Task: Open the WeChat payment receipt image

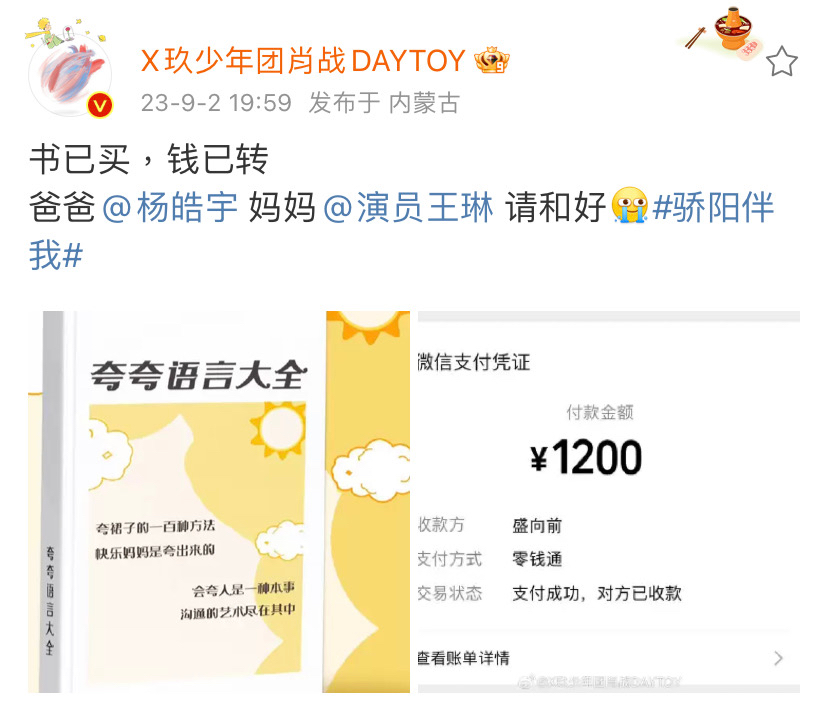Action: point(609,502)
